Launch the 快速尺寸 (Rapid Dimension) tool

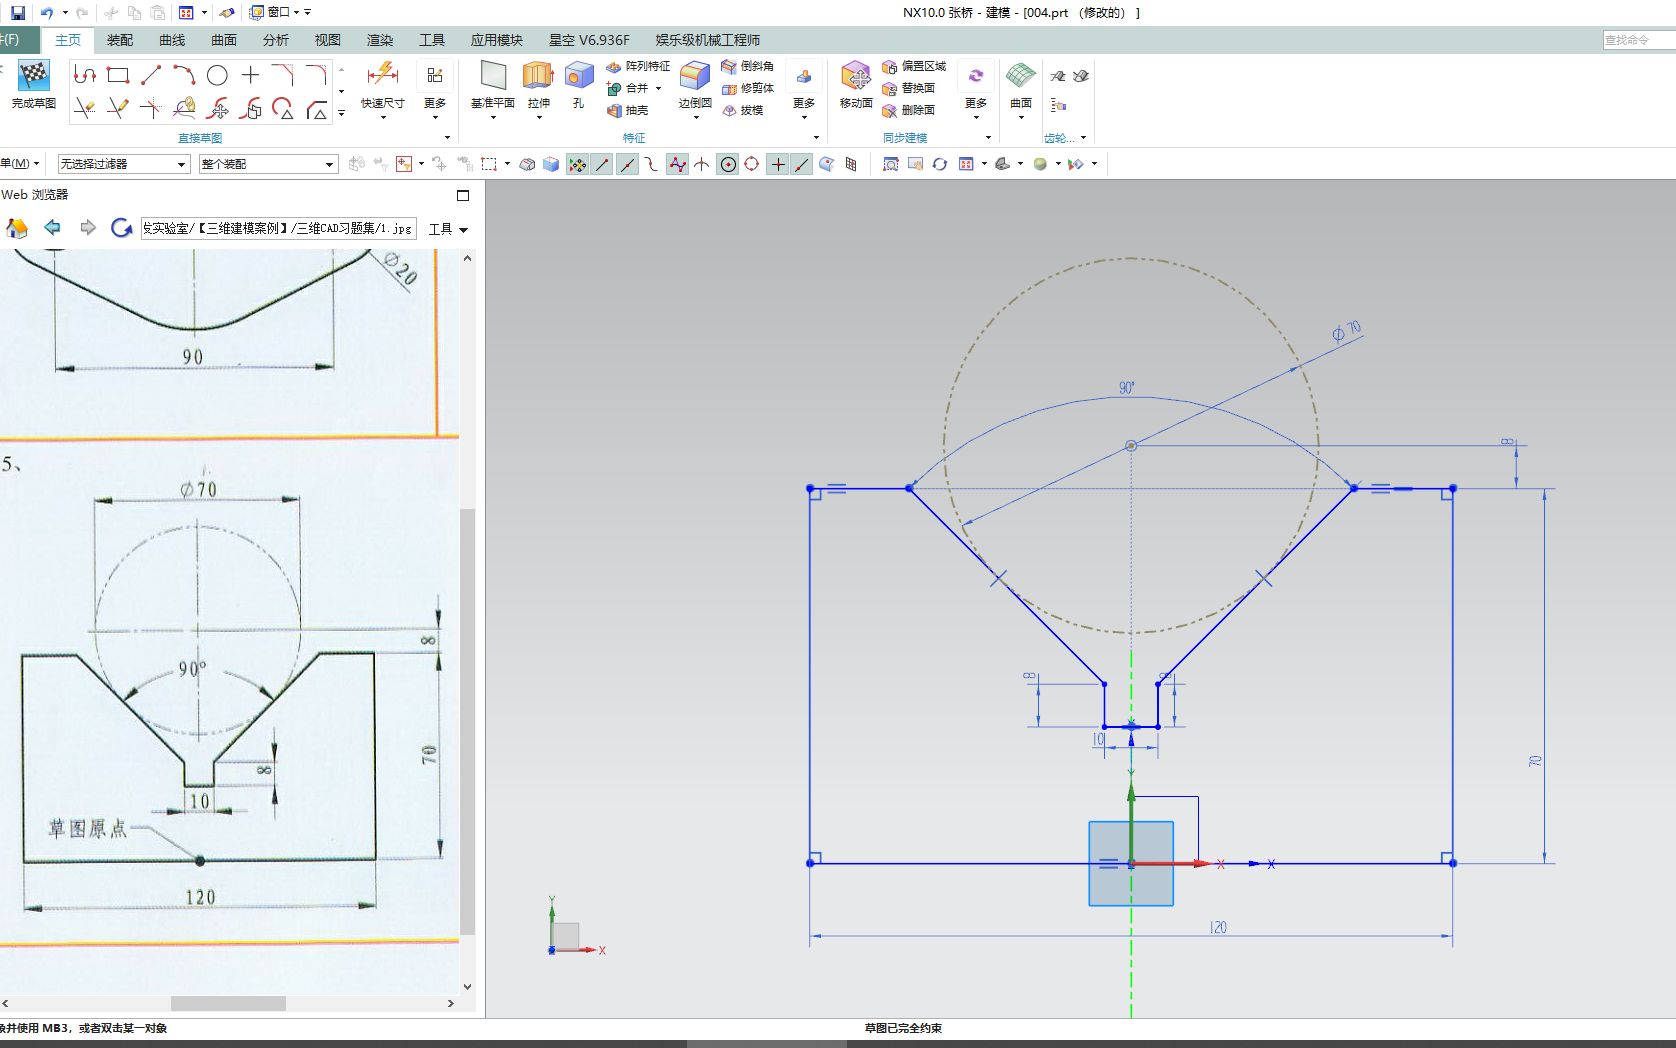tap(382, 80)
